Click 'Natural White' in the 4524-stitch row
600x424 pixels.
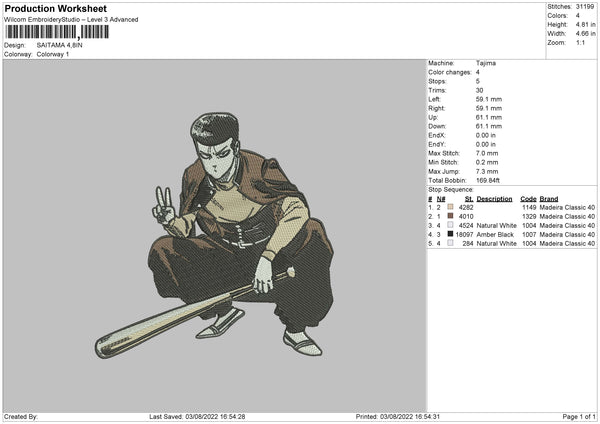pyautogui.click(x=496, y=225)
